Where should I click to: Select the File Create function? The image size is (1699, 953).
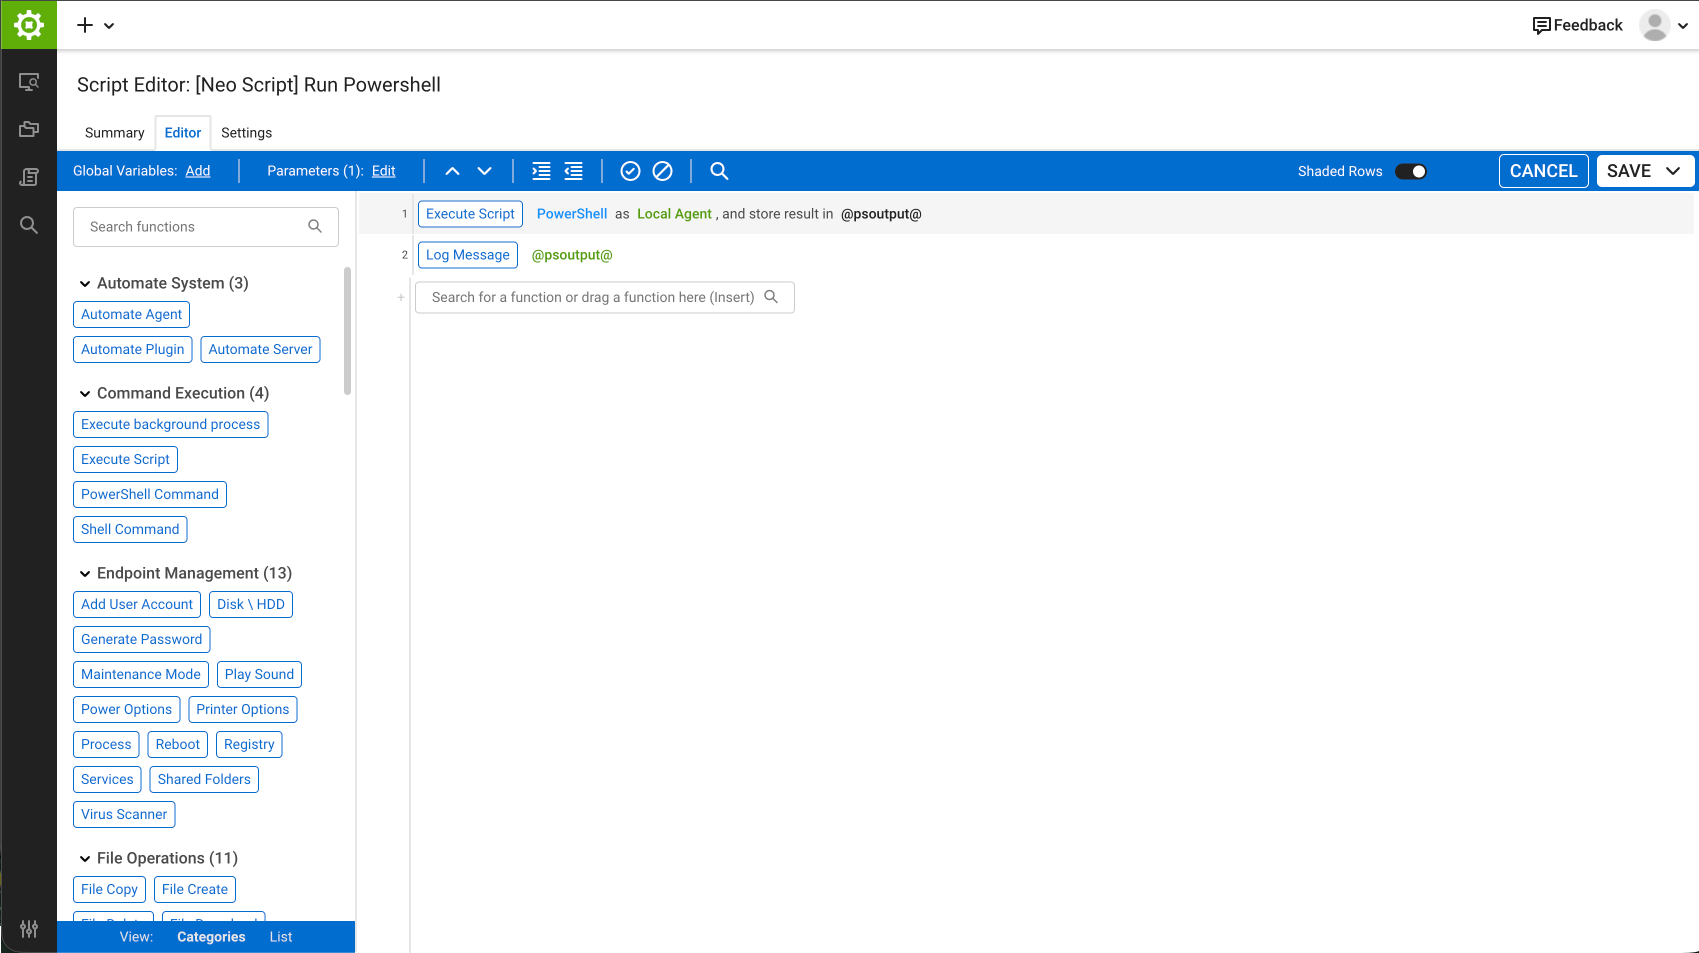click(195, 890)
